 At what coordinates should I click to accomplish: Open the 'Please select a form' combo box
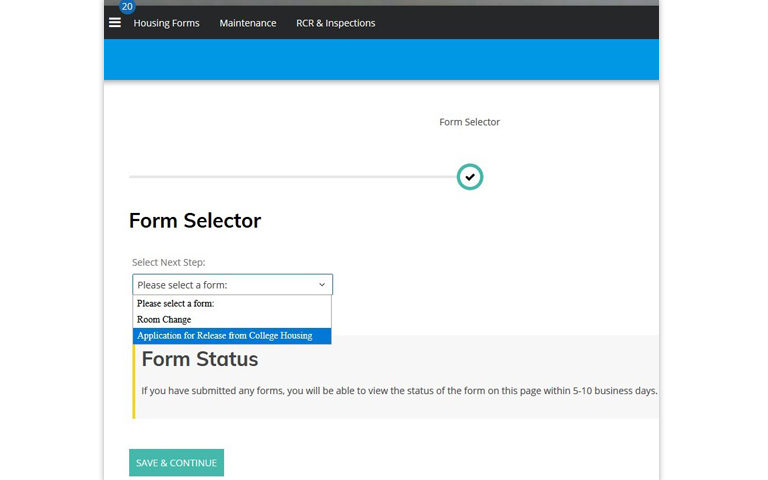232,285
